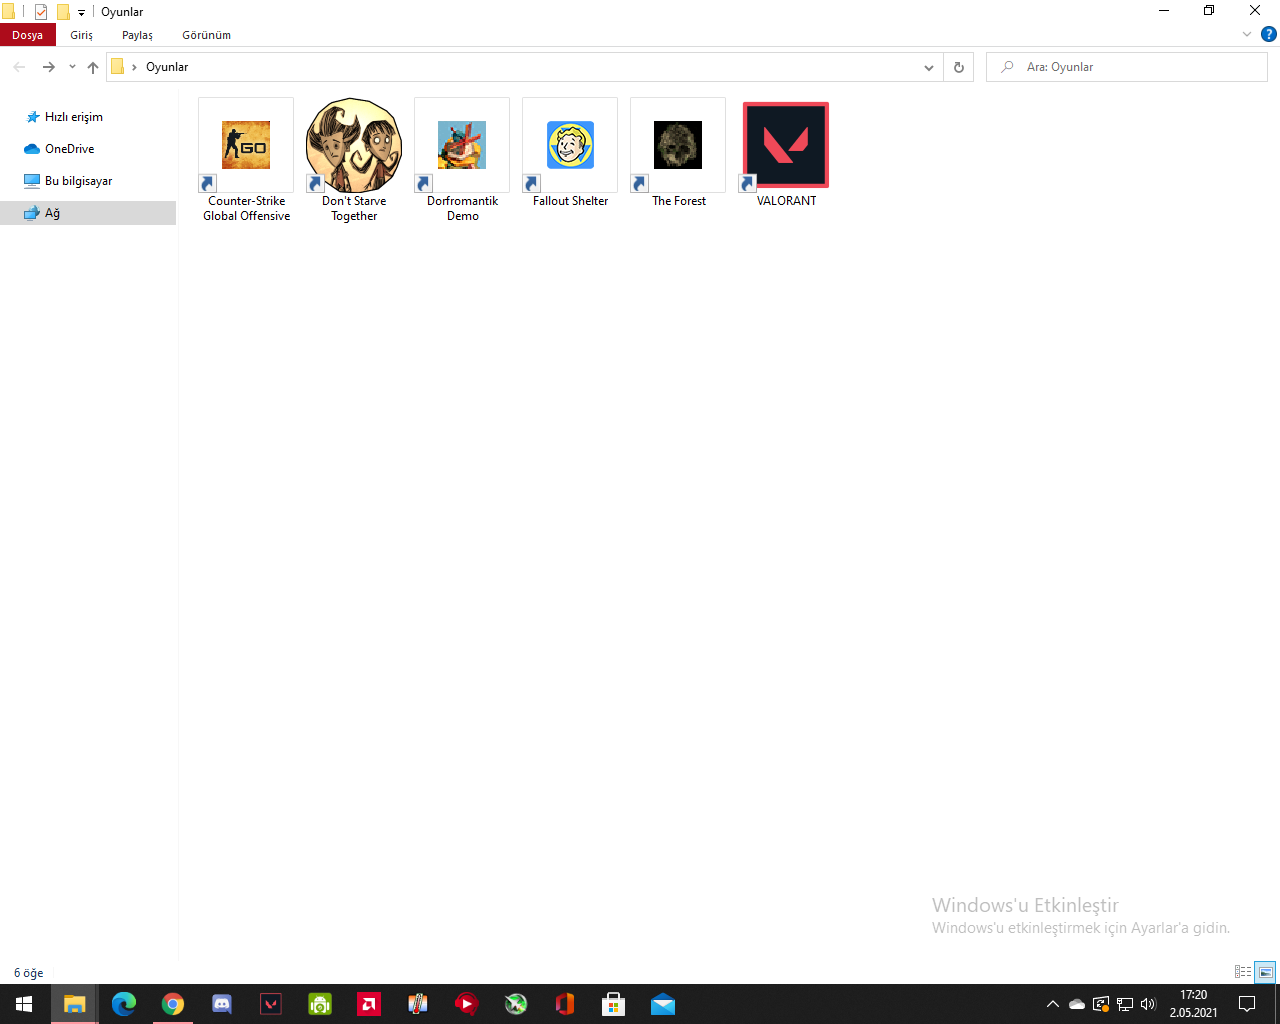This screenshot has height=1024, width=1280.
Task: Select the Fallout Shelter shortcut icon
Action: point(570,145)
